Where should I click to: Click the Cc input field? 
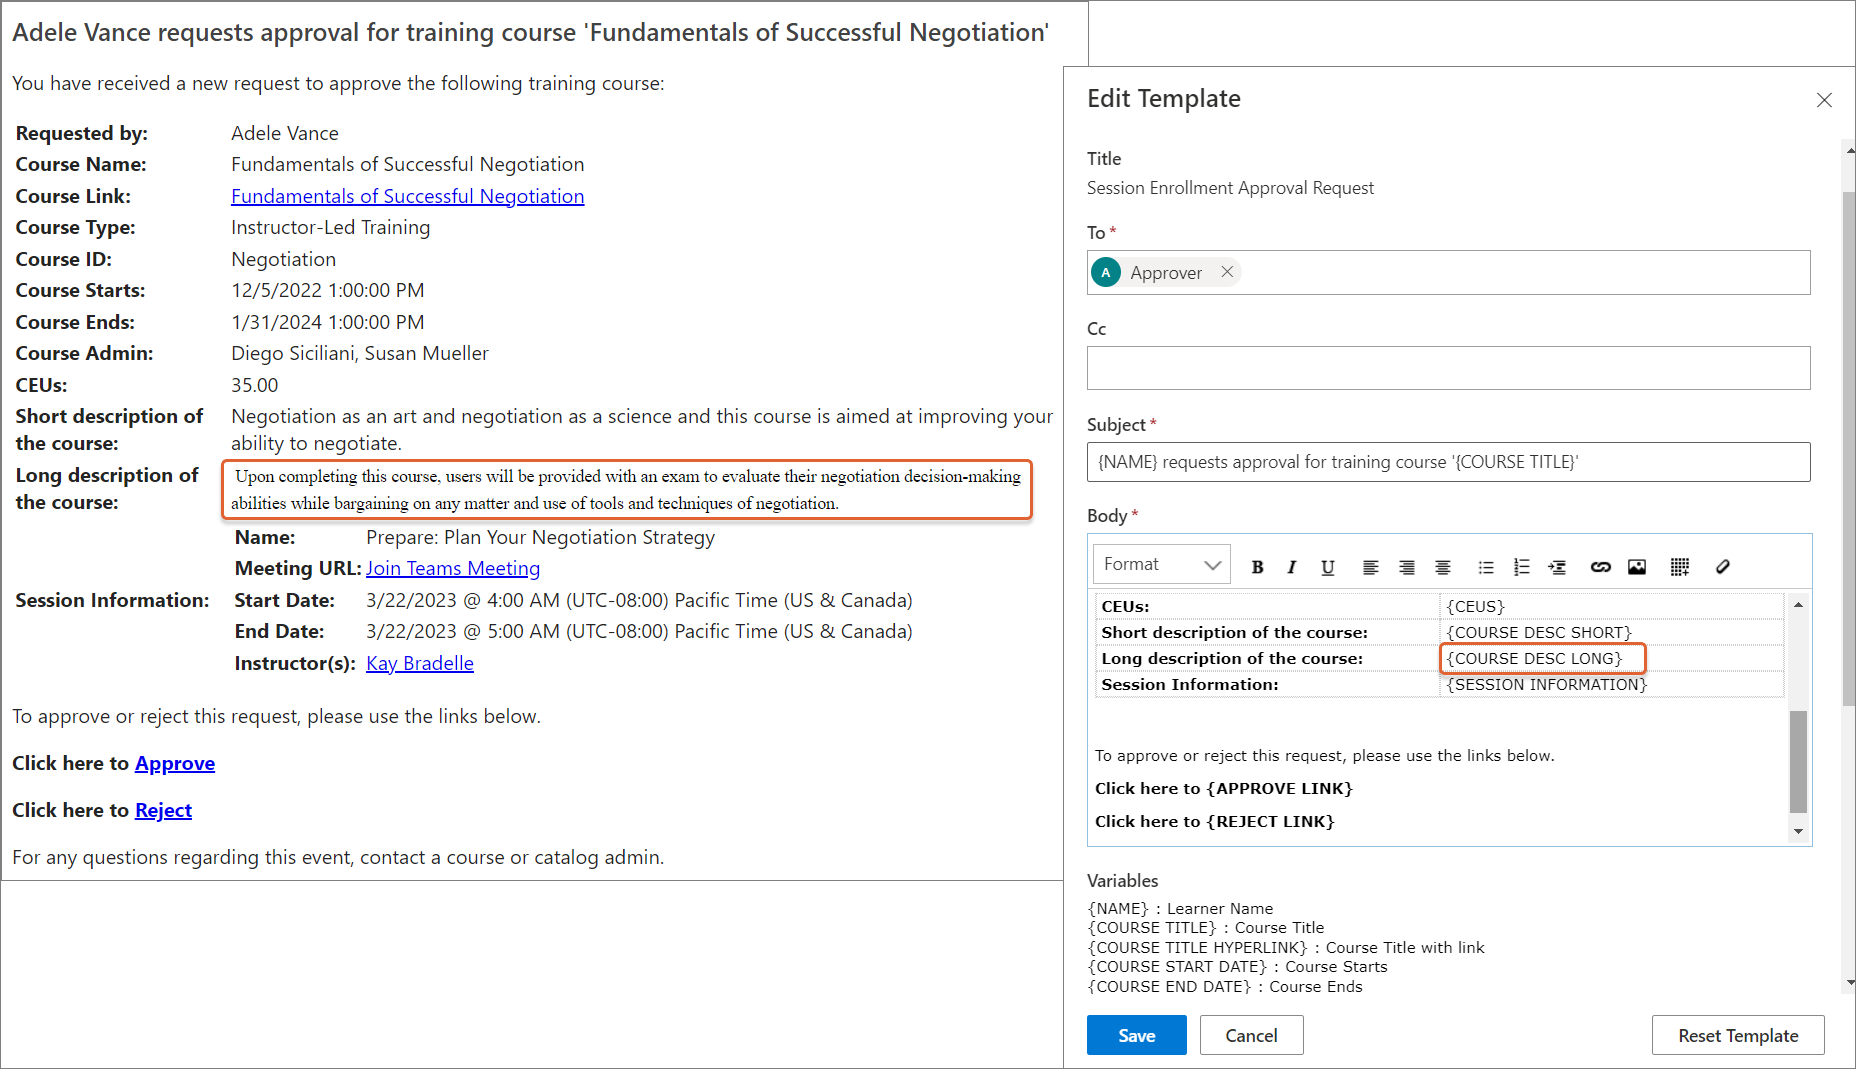[x=1448, y=368]
